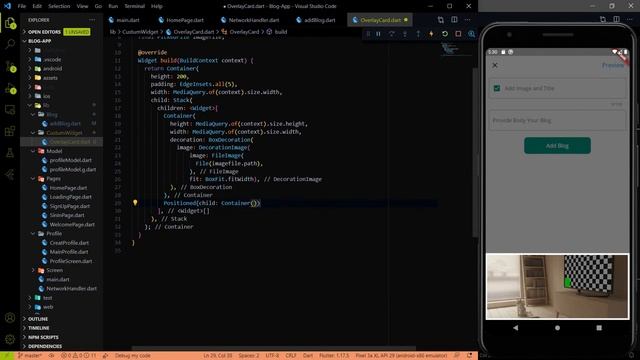Expand the NPM Scripts section

(43, 337)
